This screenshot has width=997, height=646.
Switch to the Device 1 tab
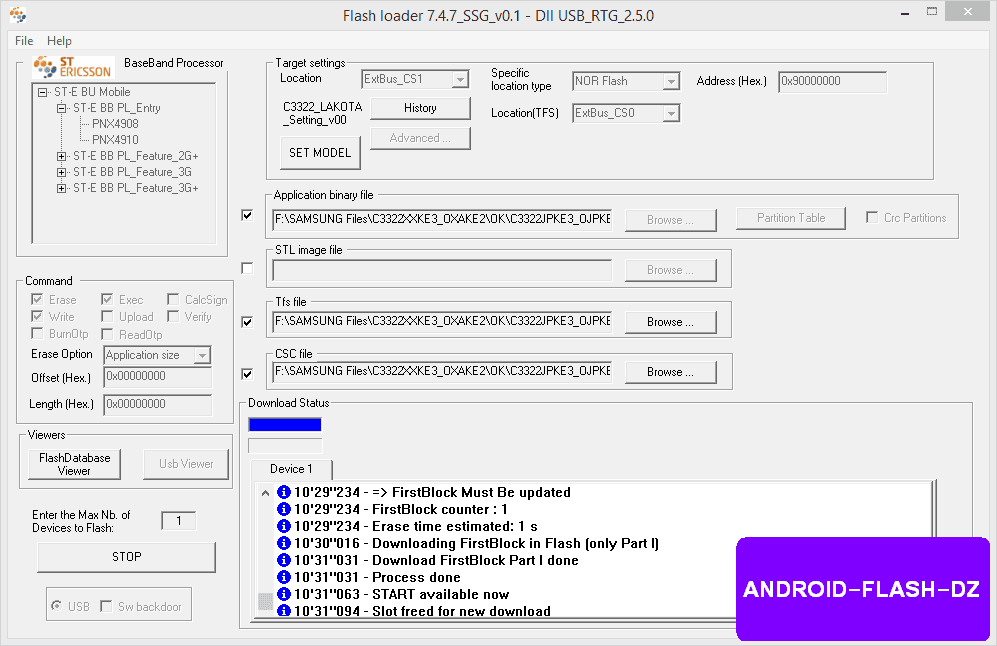[x=291, y=469]
